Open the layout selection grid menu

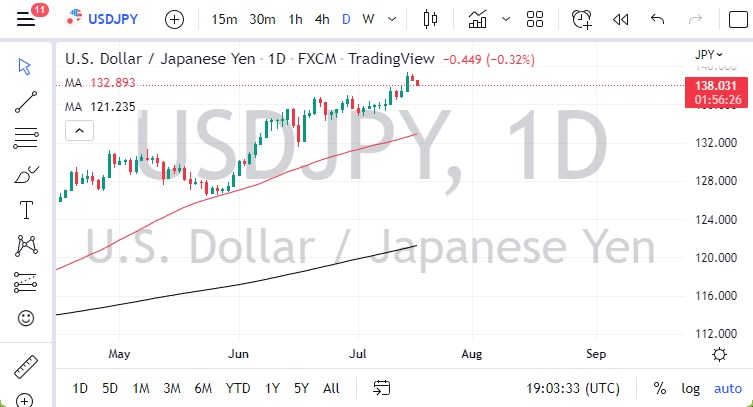click(534, 19)
